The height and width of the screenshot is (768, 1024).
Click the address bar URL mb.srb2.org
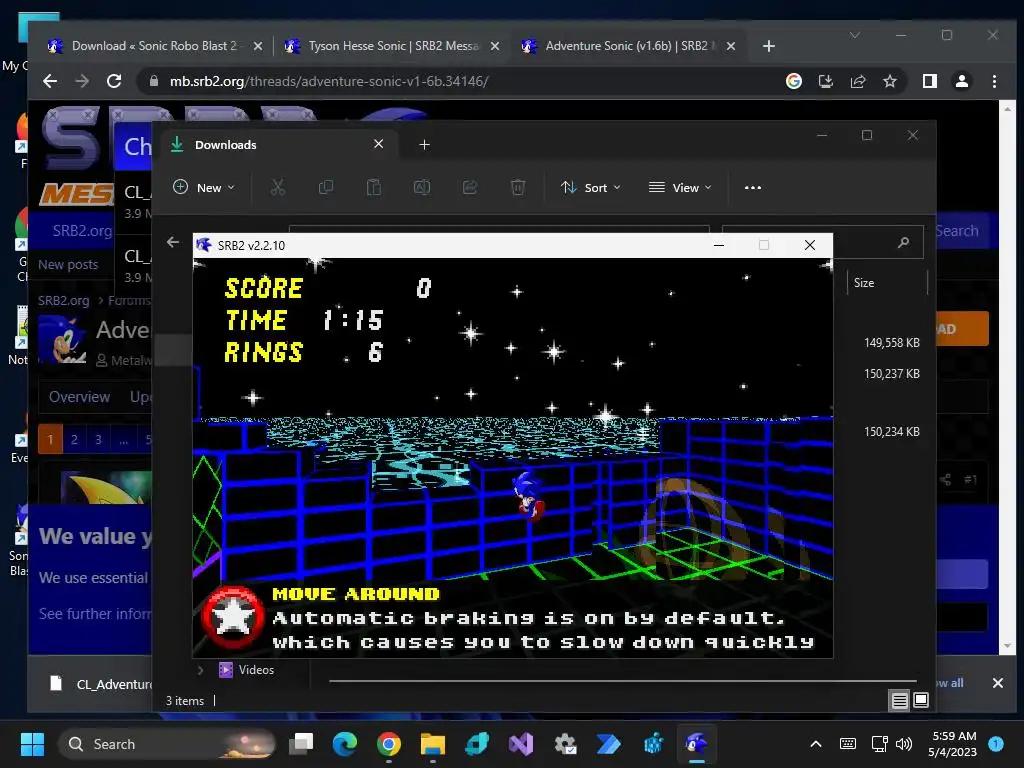[328, 82]
